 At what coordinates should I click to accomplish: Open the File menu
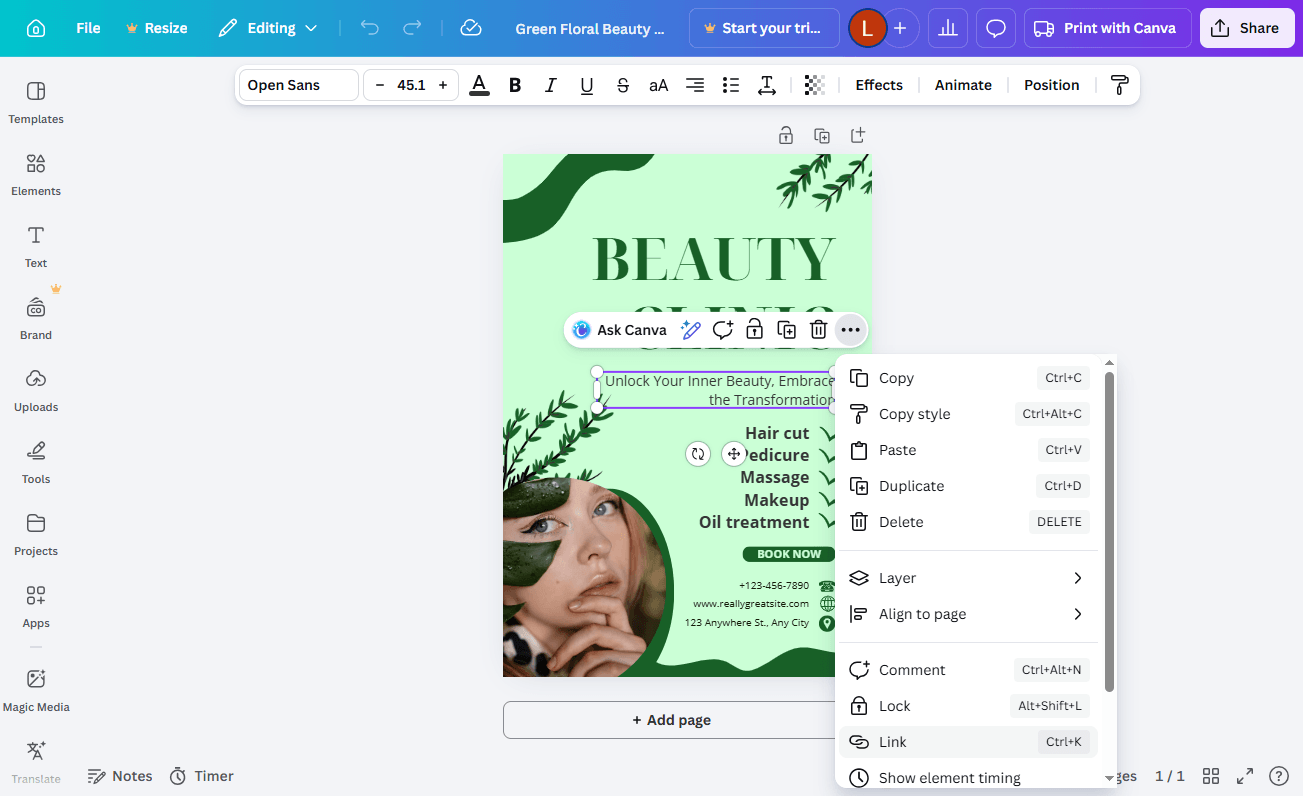tap(87, 28)
